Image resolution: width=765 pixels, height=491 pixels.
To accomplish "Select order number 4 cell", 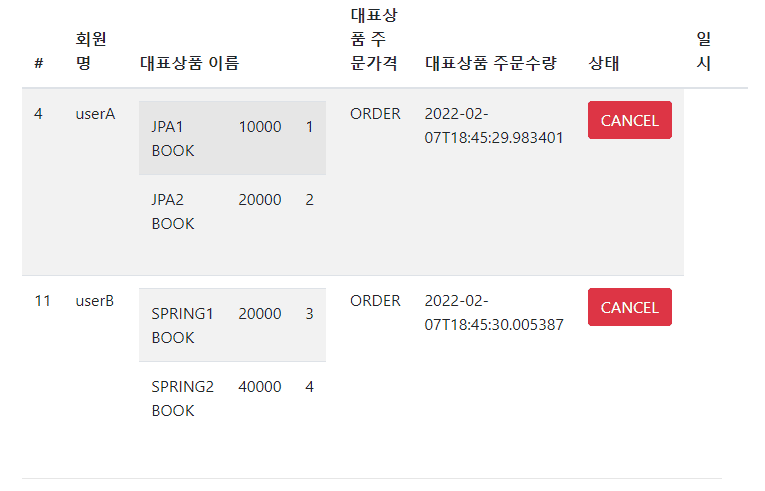I will click(x=38, y=114).
